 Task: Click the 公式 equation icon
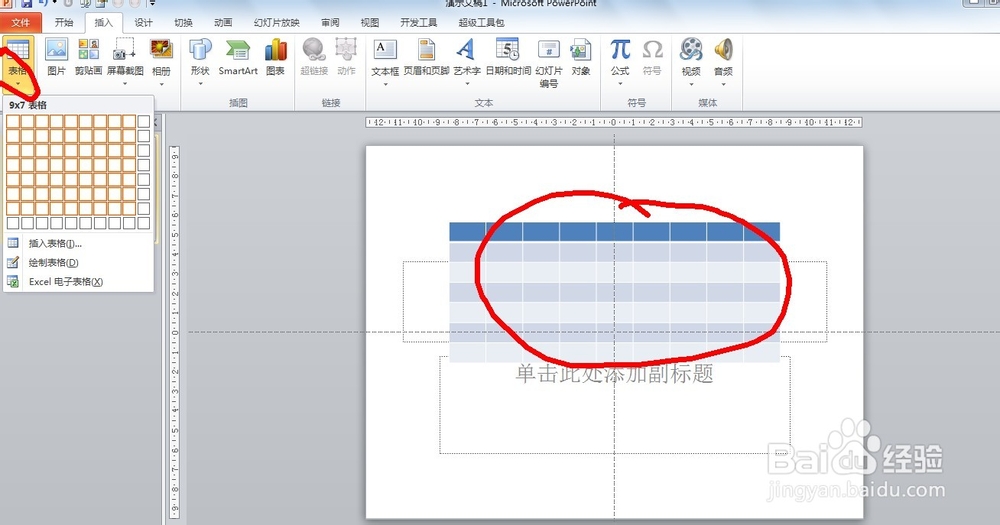click(x=620, y=52)
